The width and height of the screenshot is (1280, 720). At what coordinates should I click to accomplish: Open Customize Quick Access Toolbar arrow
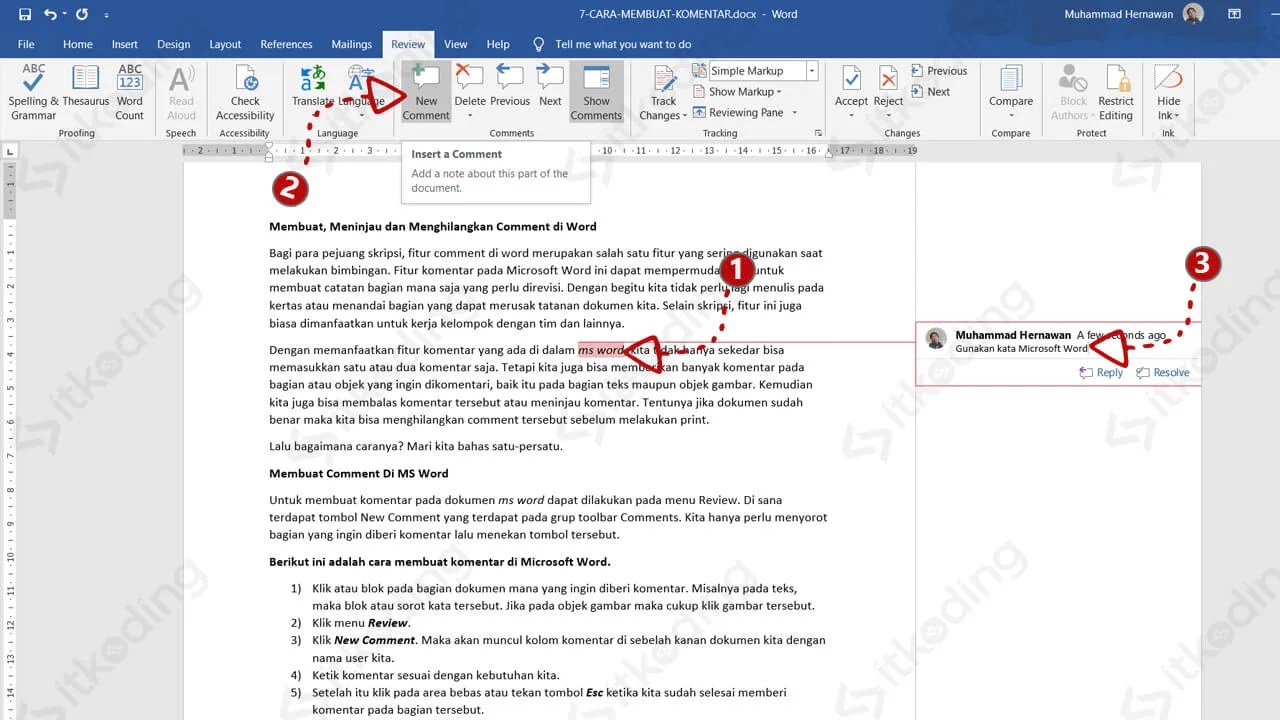coord(106,16)
